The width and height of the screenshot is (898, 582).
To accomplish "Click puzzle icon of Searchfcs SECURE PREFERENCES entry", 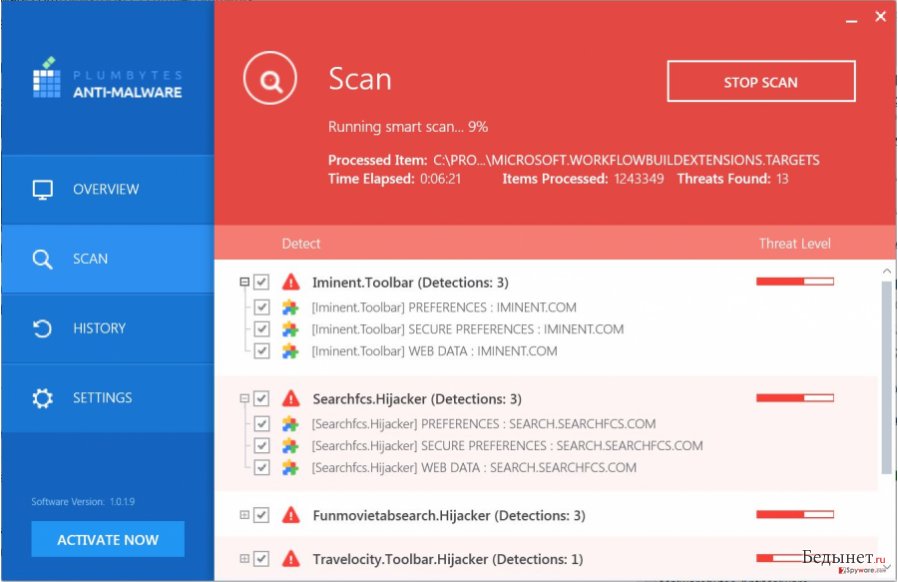I will pyautogui.click(x=290, y=446).
